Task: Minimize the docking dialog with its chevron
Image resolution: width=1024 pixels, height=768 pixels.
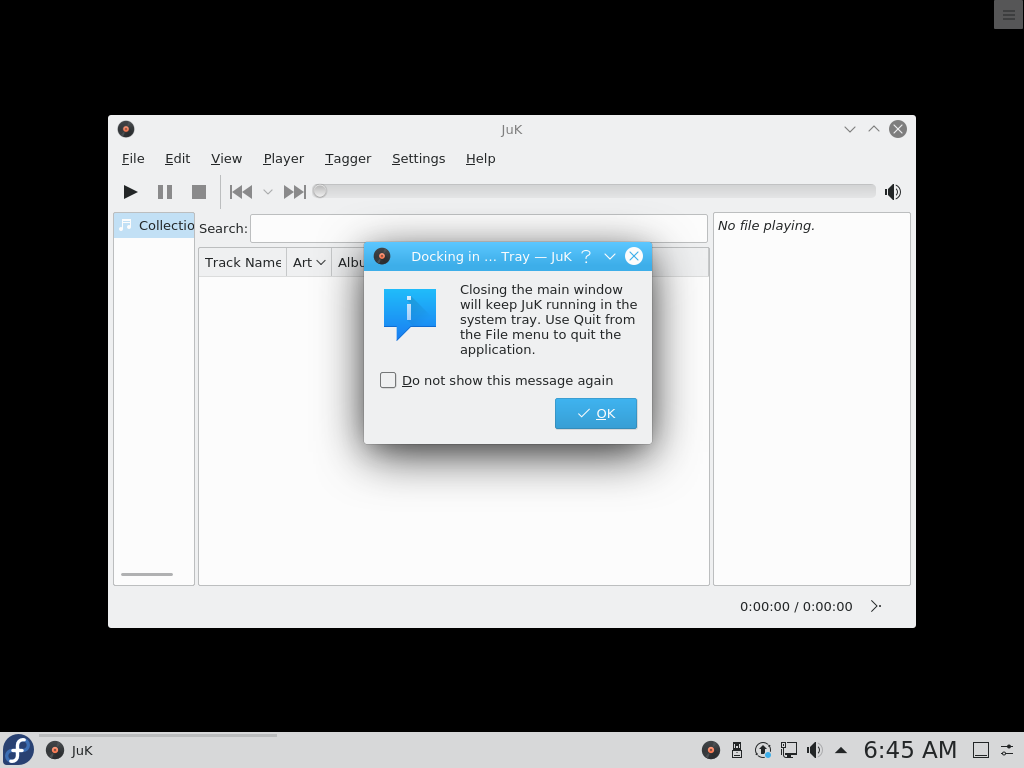Action: (610, 257)
